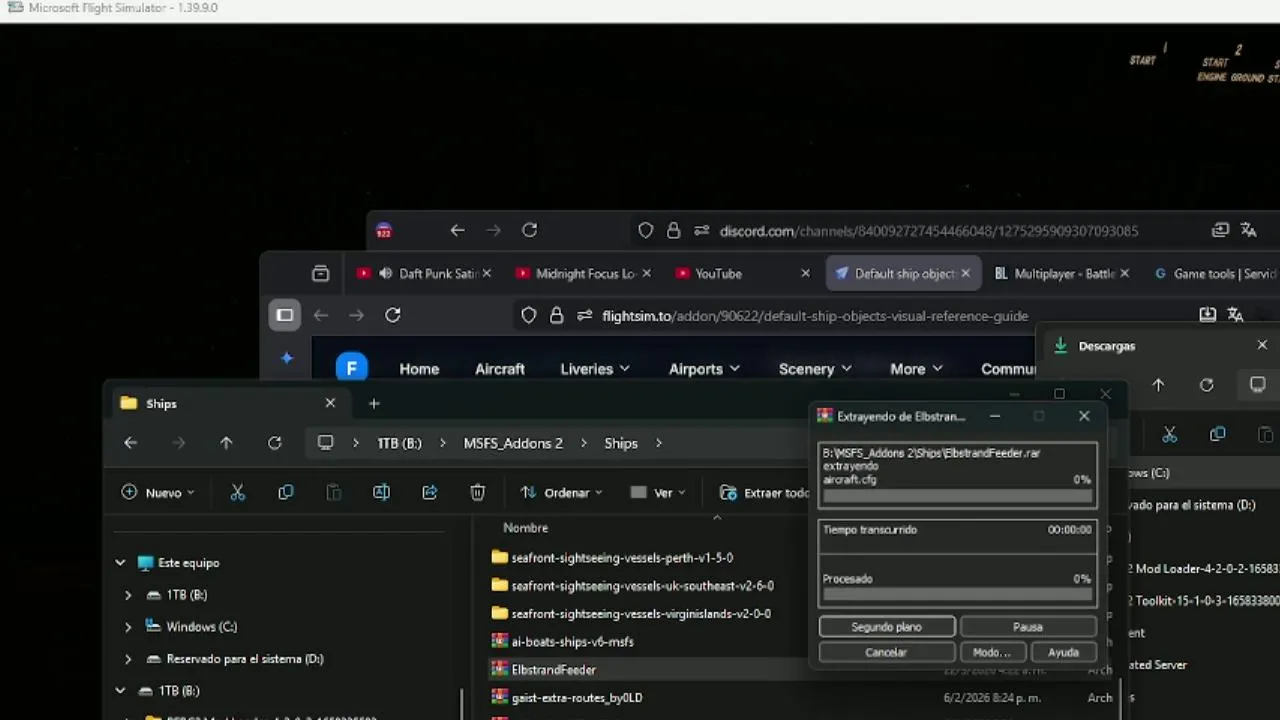Click Modo... button in extraction dialog
Viewport: 1280px width, 720px height.
pyautogui.click(x=991, y=652)
